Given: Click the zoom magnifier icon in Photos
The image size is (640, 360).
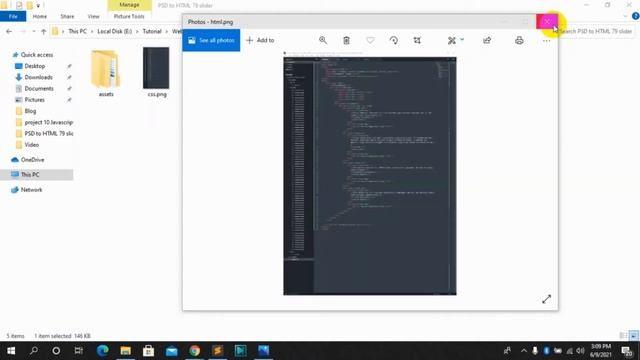Looking at the screenshot, I should 323,40.
